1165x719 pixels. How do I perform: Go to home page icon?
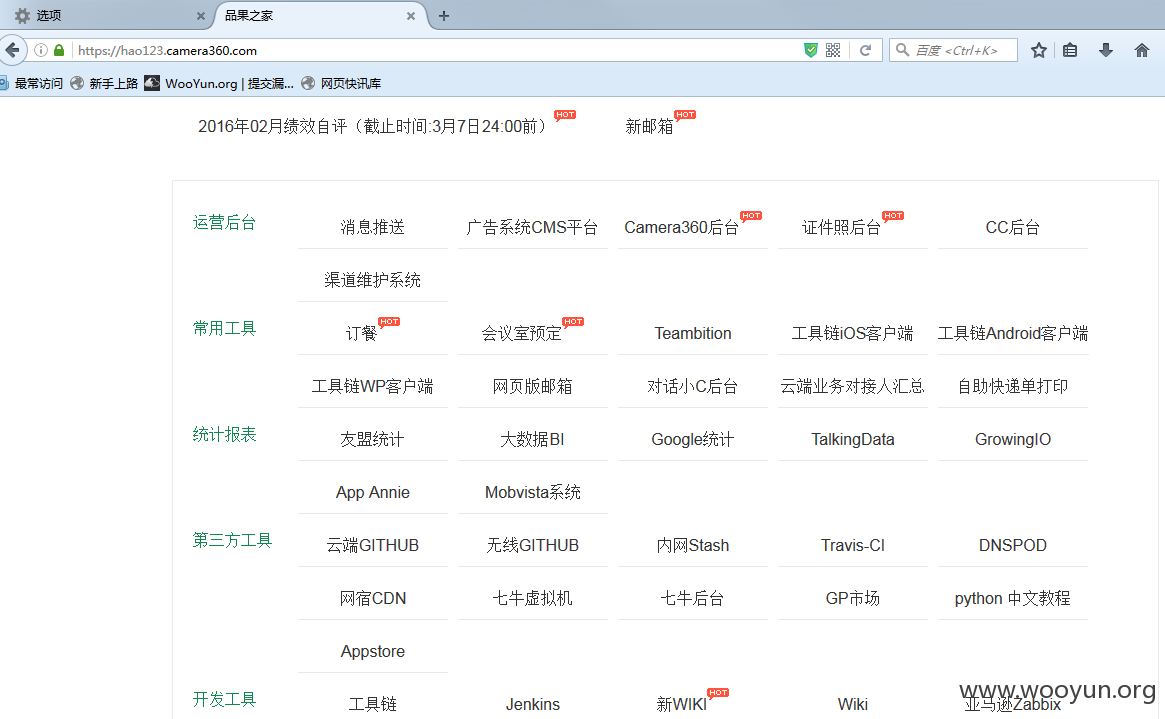1142,51
